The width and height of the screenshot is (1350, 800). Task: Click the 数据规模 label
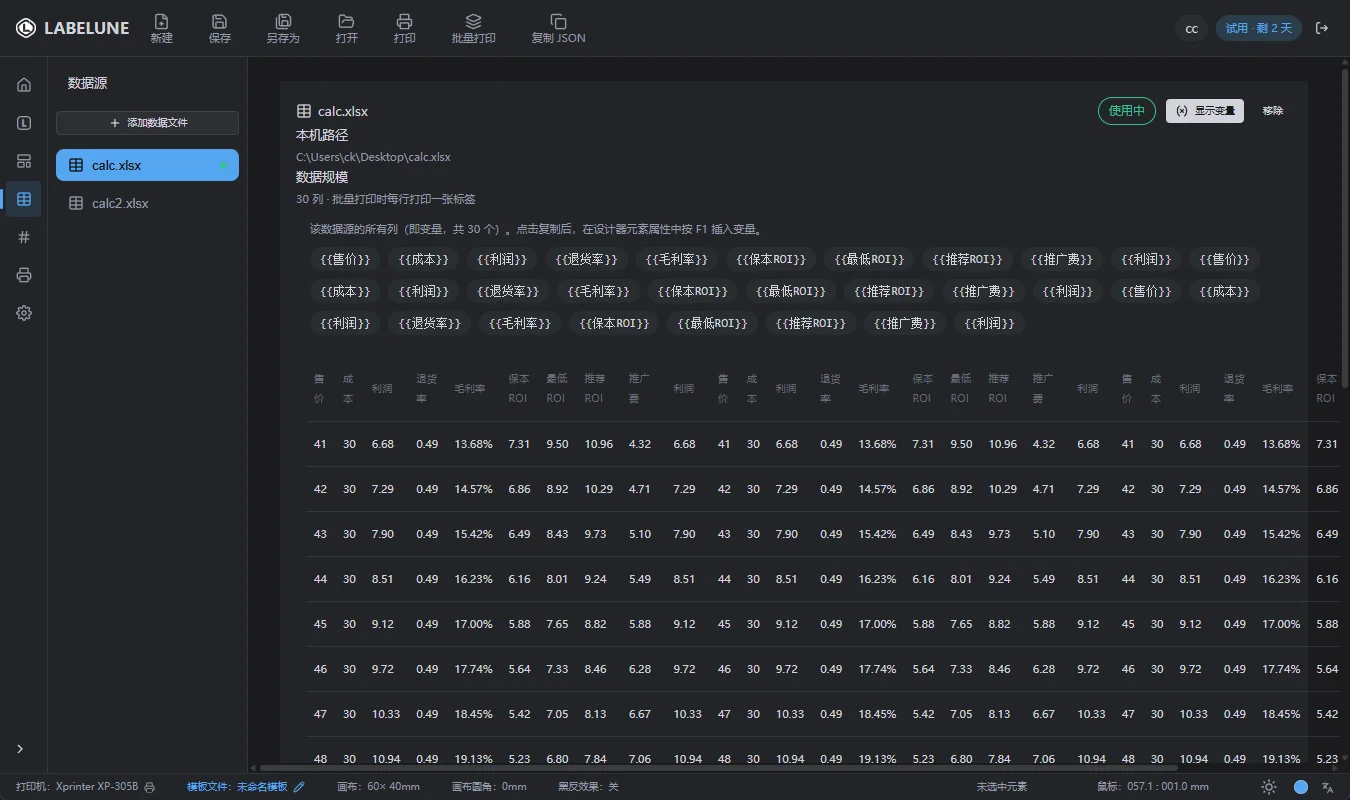pos(322,177)
